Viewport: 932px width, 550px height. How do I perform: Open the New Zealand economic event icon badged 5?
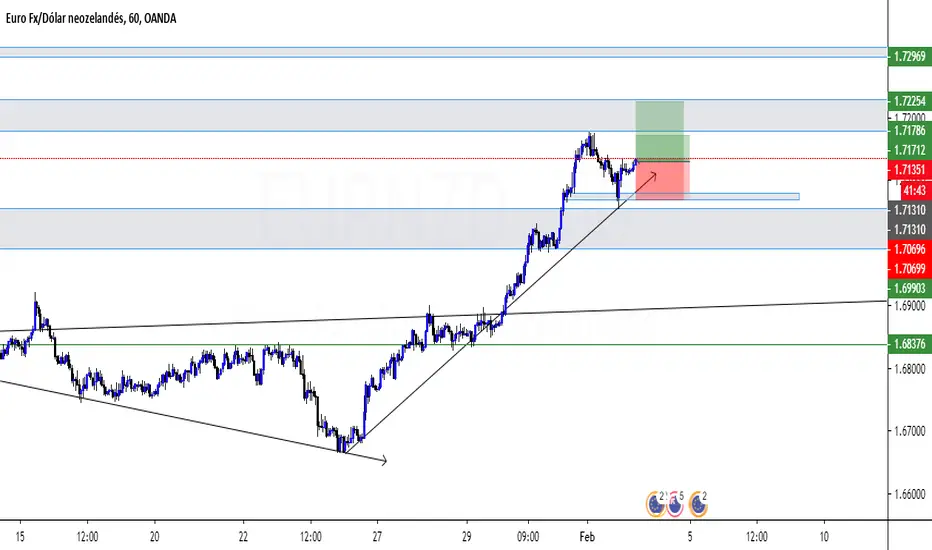pos(675,505)
